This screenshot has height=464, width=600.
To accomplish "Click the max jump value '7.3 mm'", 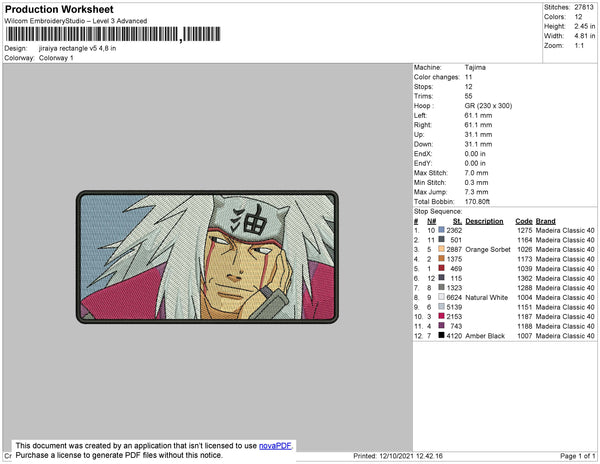I will pos(476,192).
